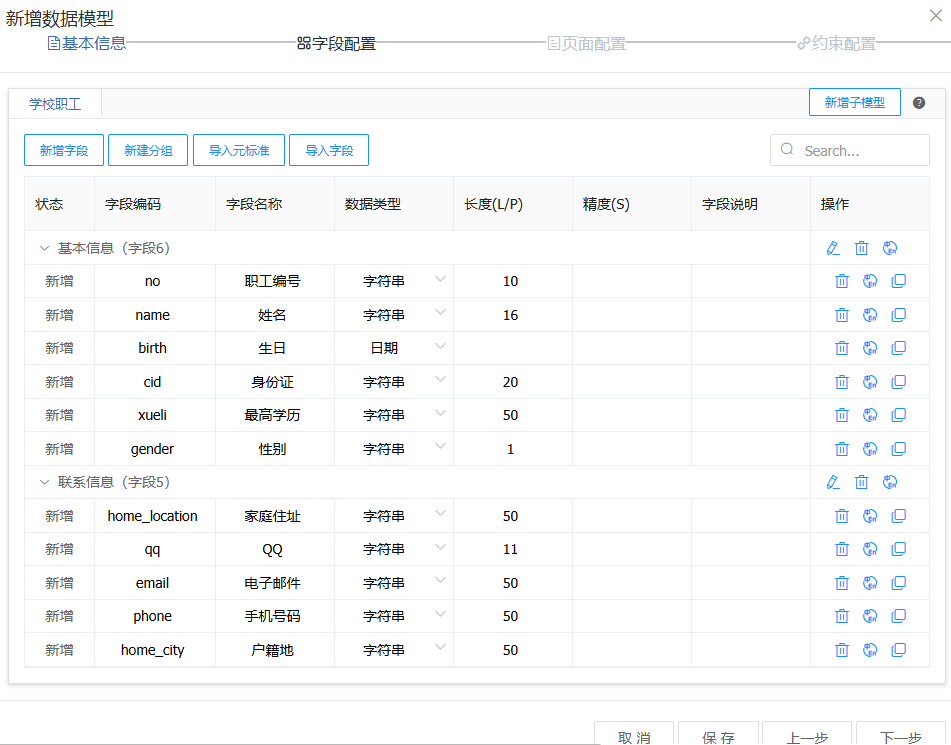Go to 基本信息 step
This screenshot has height=745, width=951.
tap(87, 43)
